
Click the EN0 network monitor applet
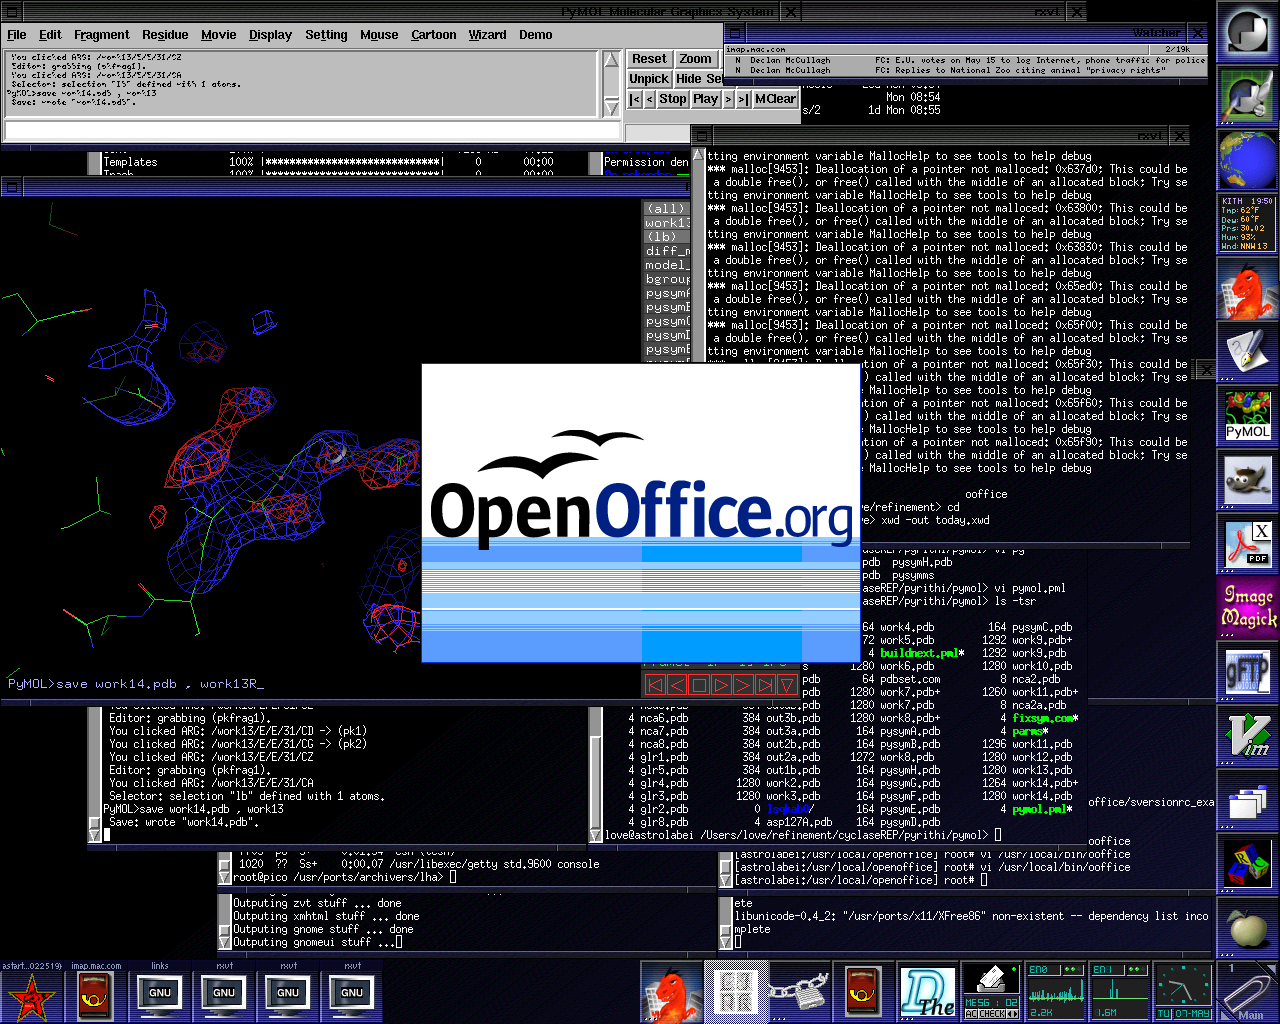click(1056, 992)
